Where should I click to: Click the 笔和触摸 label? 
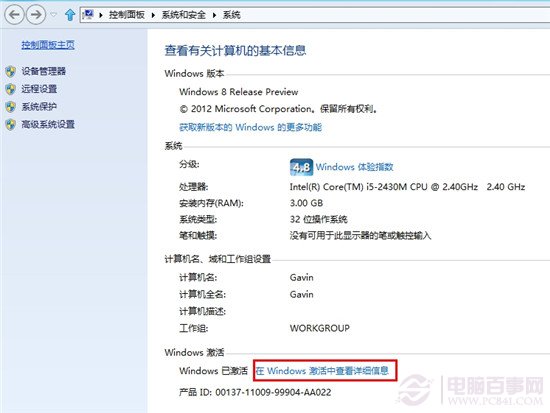pos(198,235)
